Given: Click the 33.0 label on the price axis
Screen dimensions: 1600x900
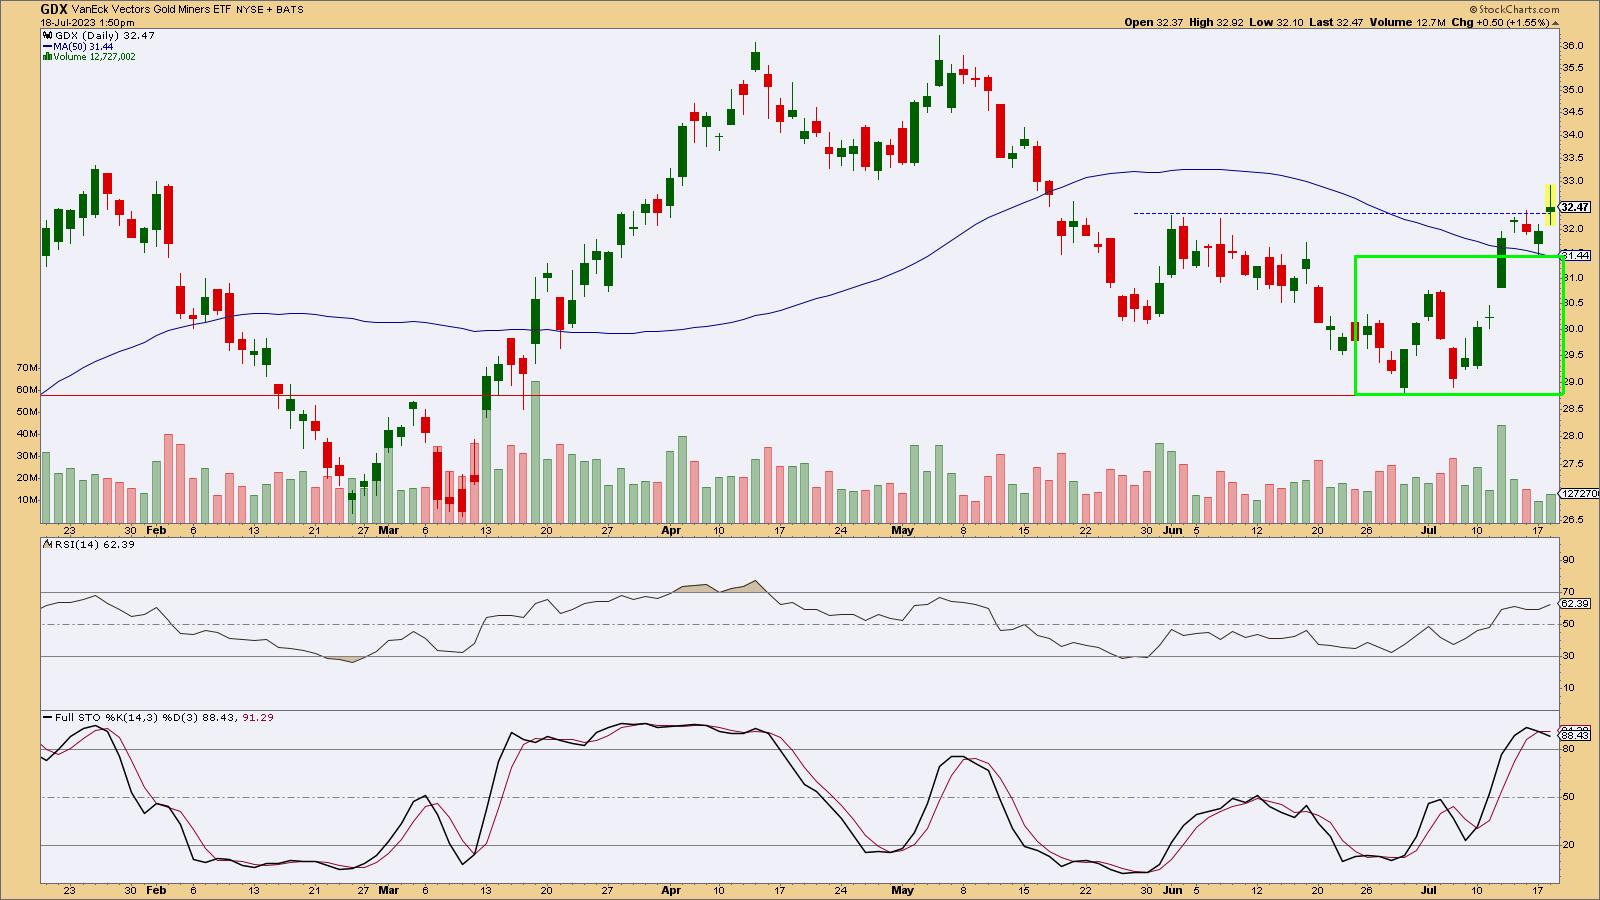Looking at the screenshot, I should point(1573,181).
